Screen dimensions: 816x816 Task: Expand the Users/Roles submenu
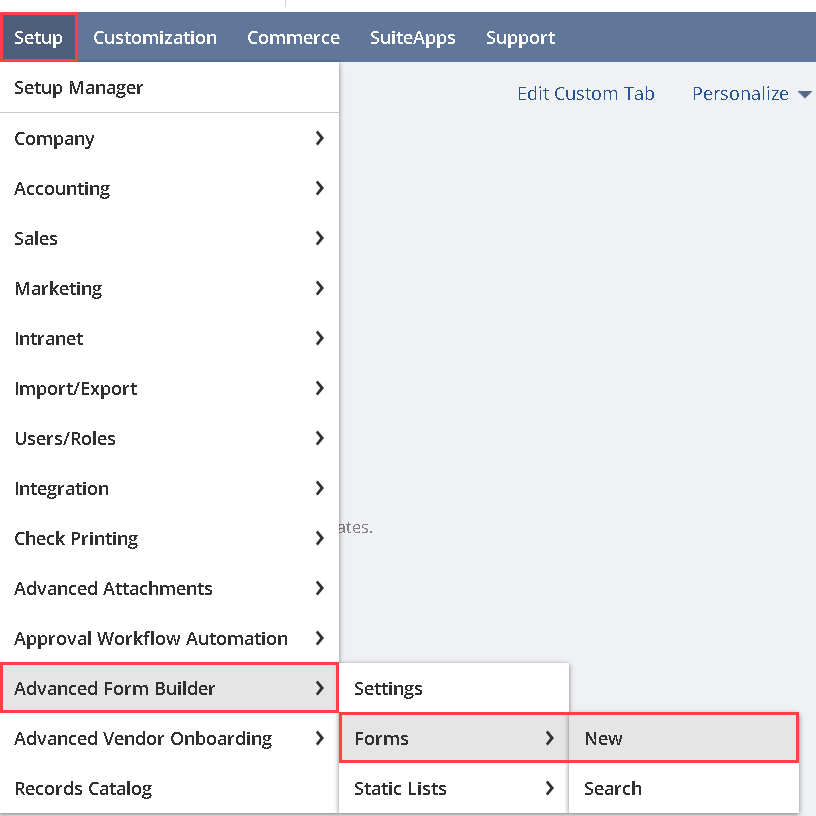65,439
